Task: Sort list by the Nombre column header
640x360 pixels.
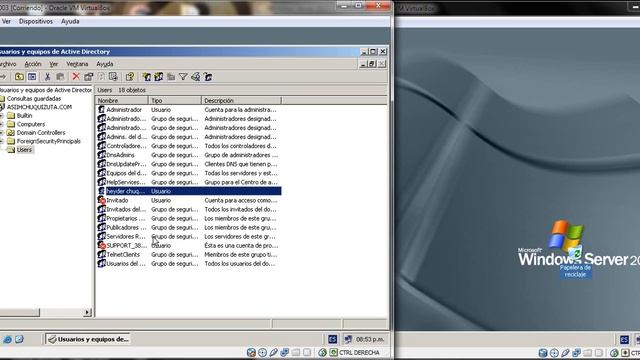Action: [122, 100]
